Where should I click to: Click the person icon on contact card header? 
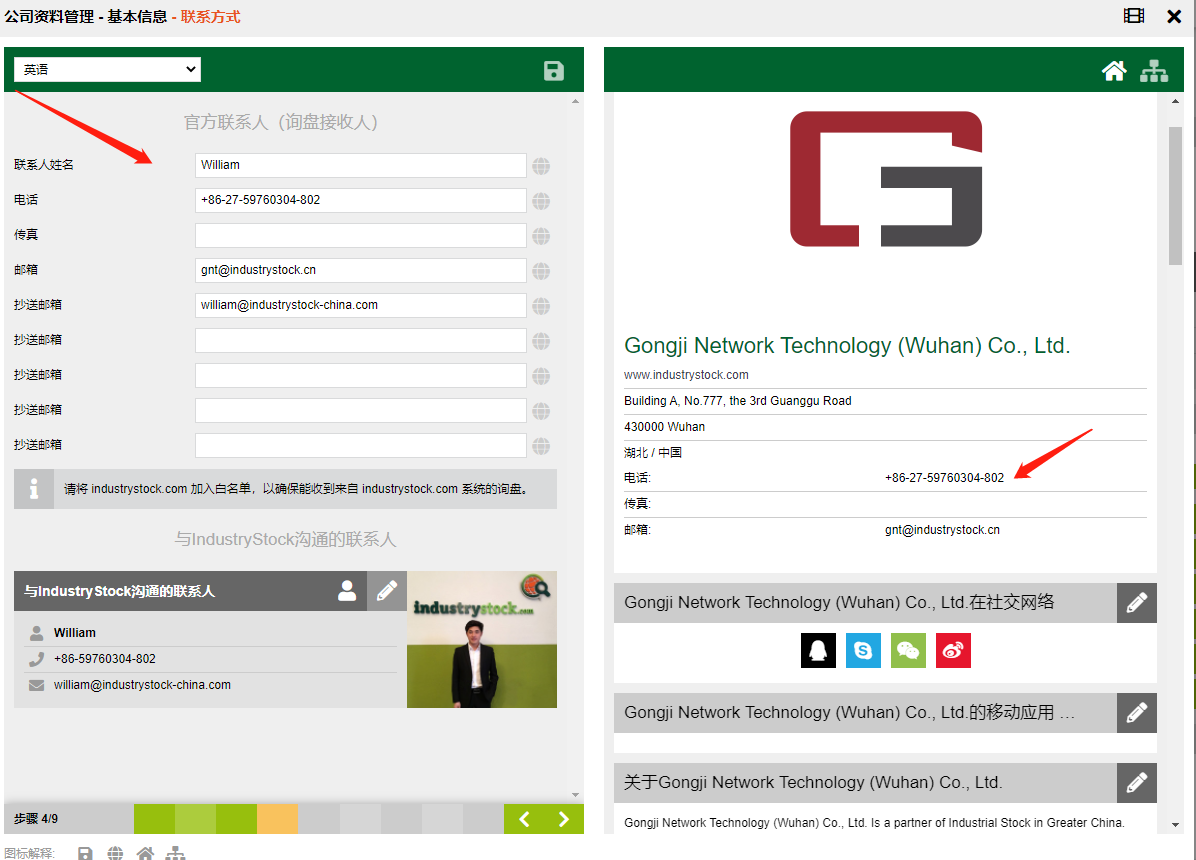347,591
